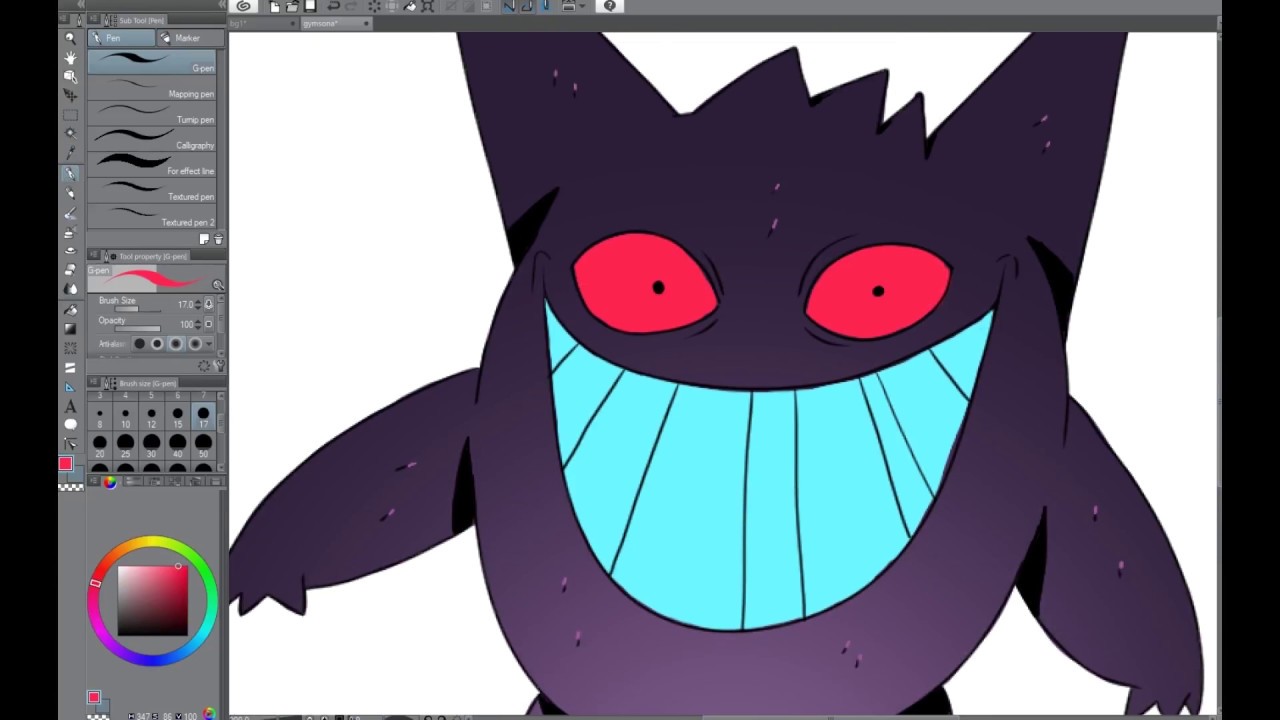Open command bar display dropdown arrow

582,6
